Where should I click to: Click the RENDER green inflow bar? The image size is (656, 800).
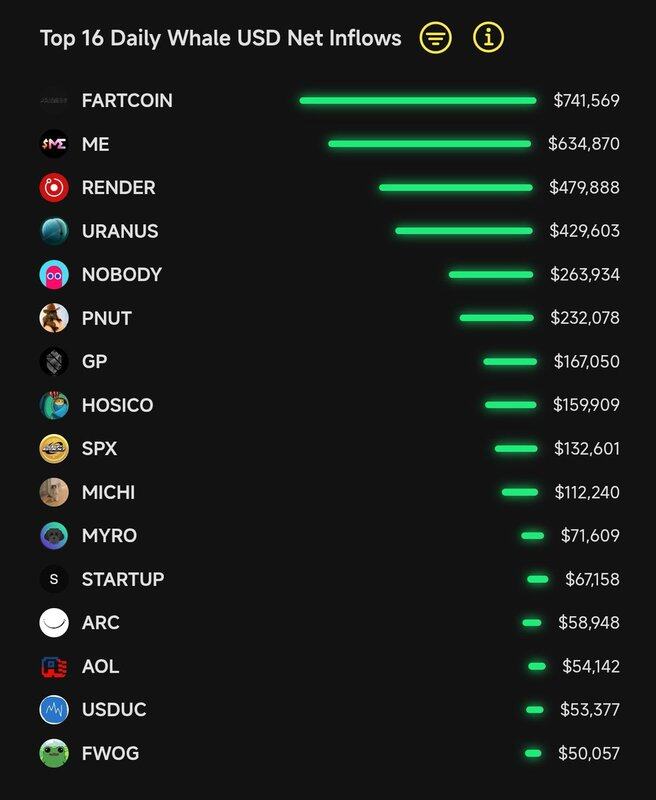click(455, 188)
